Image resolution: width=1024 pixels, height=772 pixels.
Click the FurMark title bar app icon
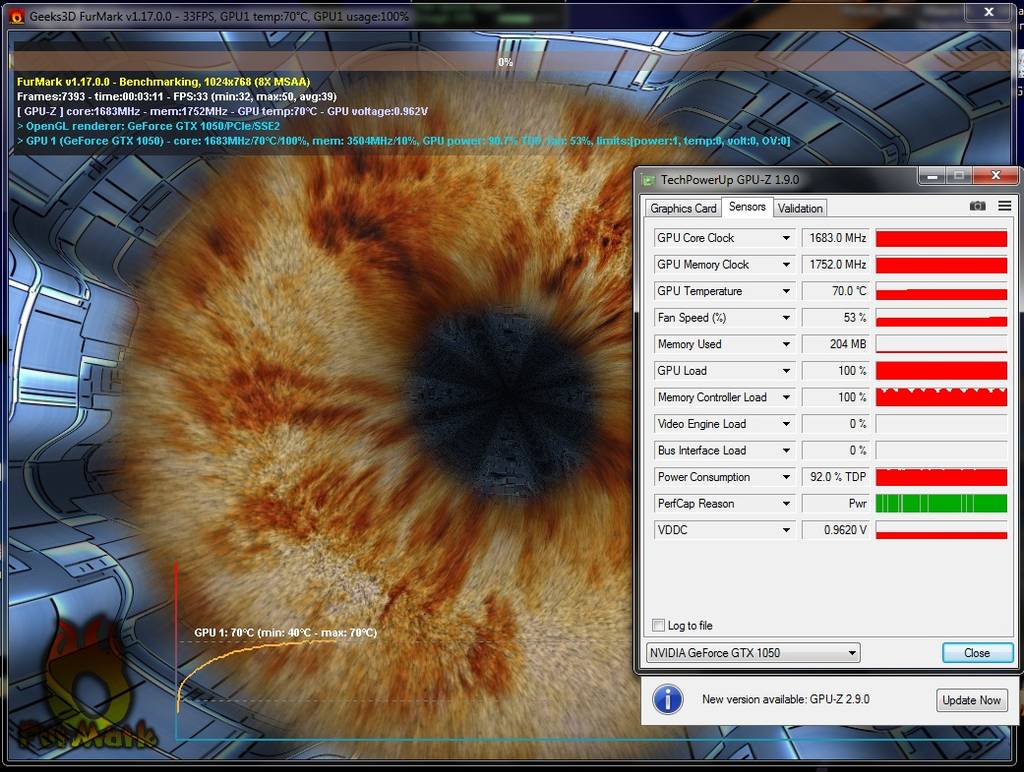click(x=16, y=16)
